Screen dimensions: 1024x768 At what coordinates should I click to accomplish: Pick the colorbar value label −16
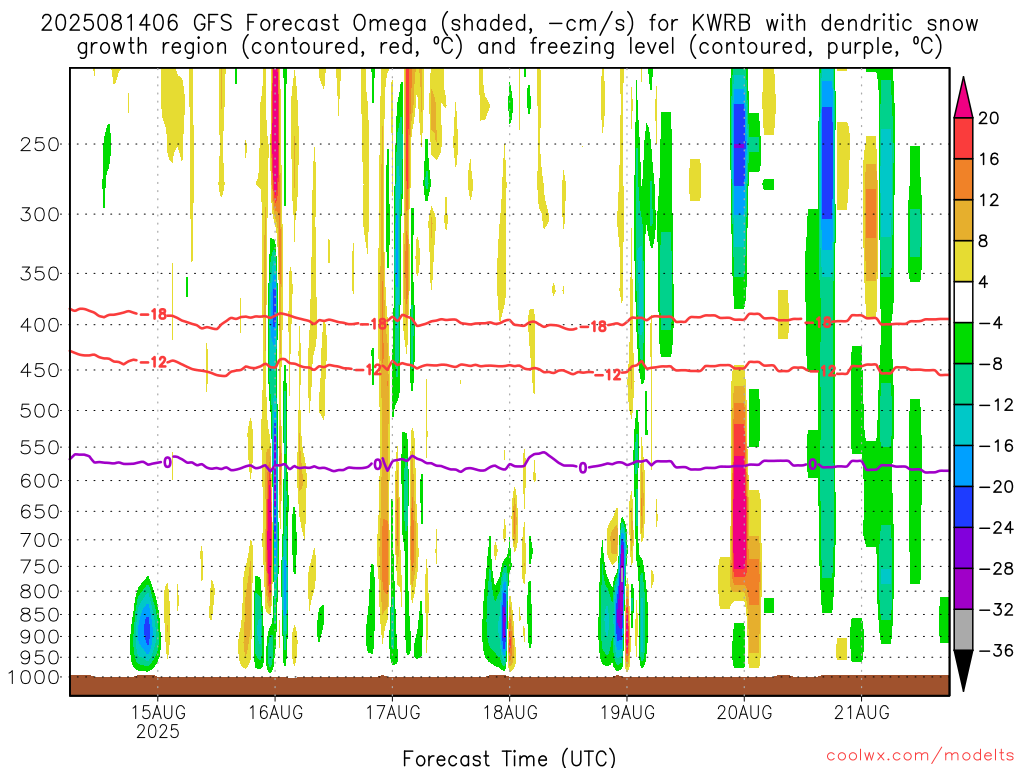pyautogui.click(x=996, y=447)
